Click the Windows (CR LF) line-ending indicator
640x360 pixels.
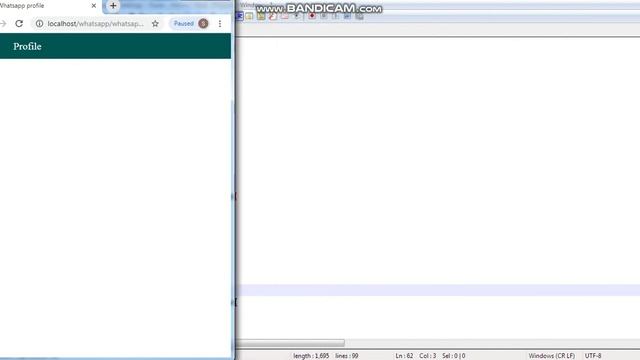551,356
